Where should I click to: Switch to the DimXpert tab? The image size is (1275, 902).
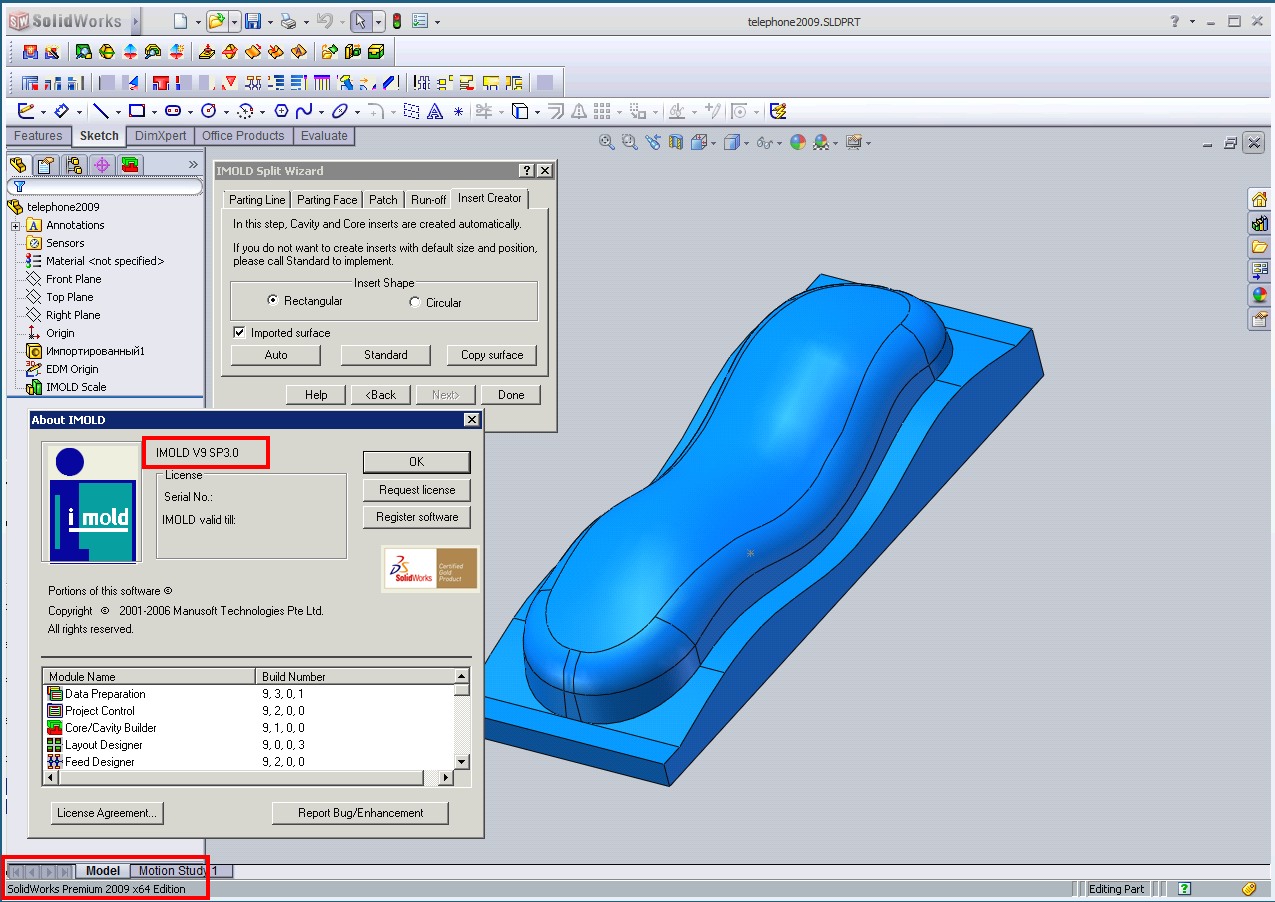[x=161, y=136]
